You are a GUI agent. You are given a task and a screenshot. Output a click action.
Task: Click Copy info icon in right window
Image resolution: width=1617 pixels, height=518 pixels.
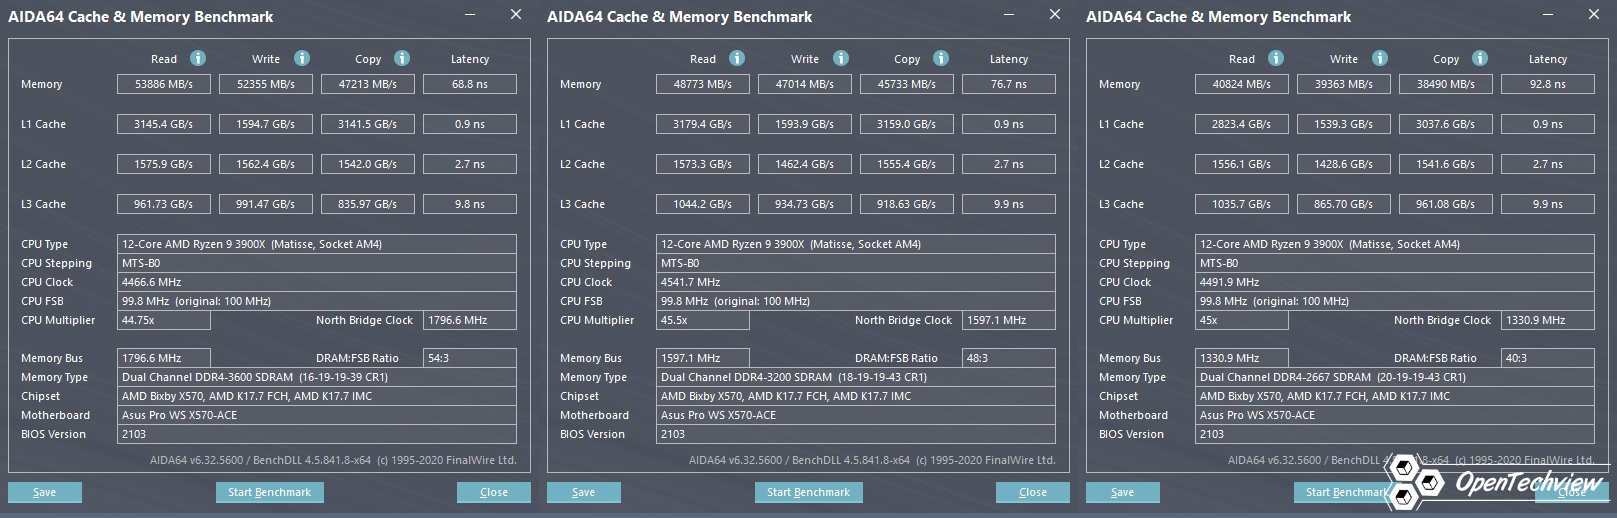[x=1480, y=58]
